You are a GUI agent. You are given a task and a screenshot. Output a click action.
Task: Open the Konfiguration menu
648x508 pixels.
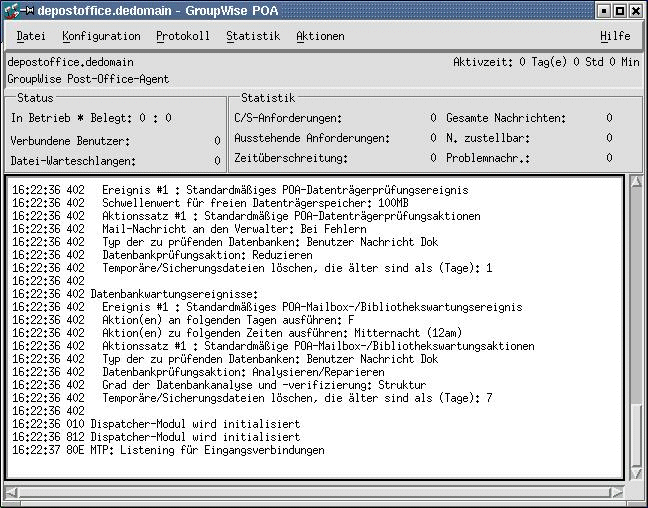(101, 36)
